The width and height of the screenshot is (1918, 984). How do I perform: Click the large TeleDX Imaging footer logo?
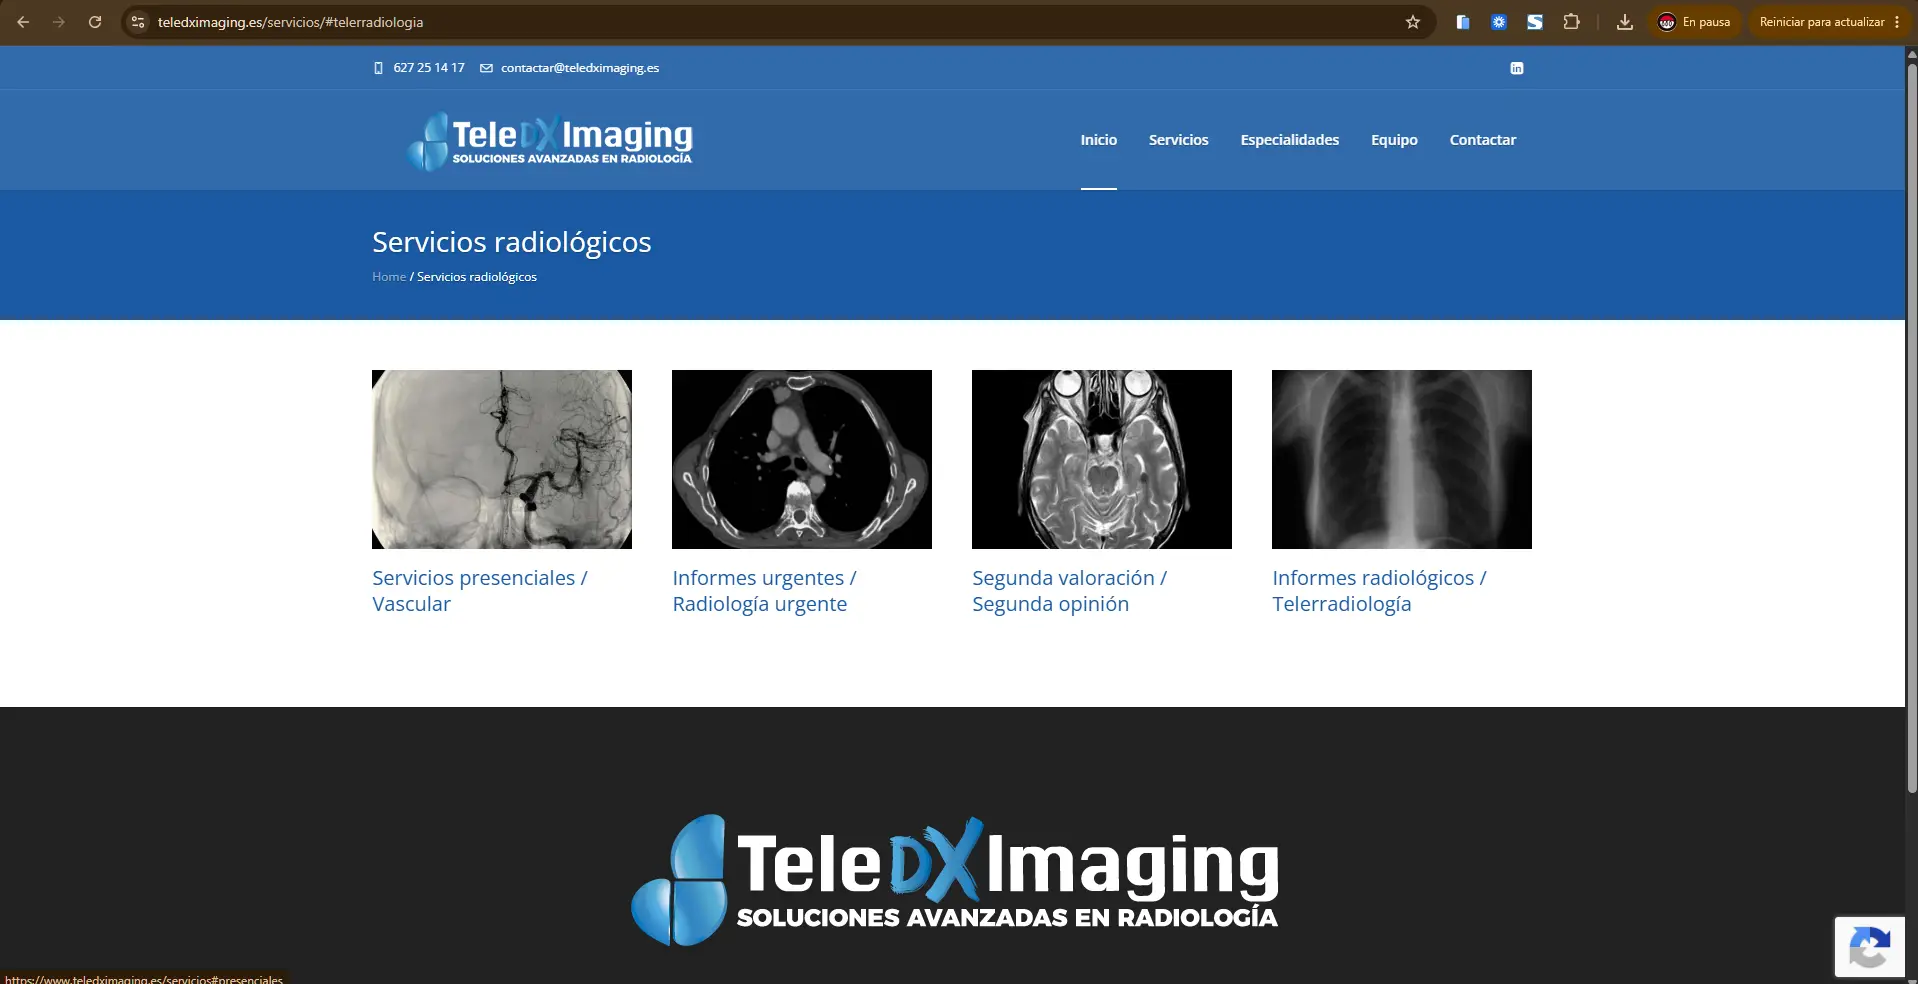point(955,880)
